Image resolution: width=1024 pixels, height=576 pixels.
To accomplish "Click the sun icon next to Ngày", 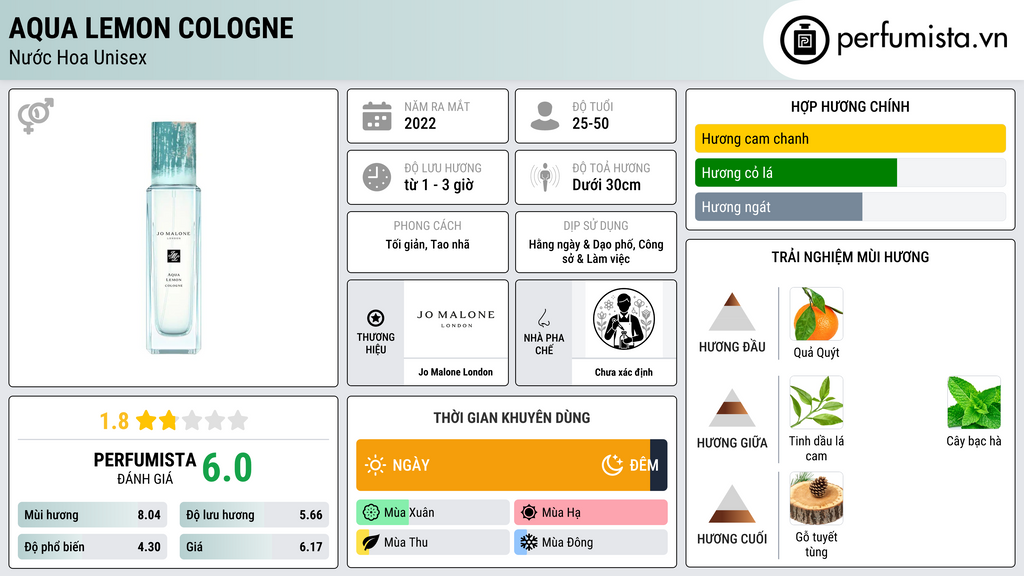I will [x=375, y=465].
